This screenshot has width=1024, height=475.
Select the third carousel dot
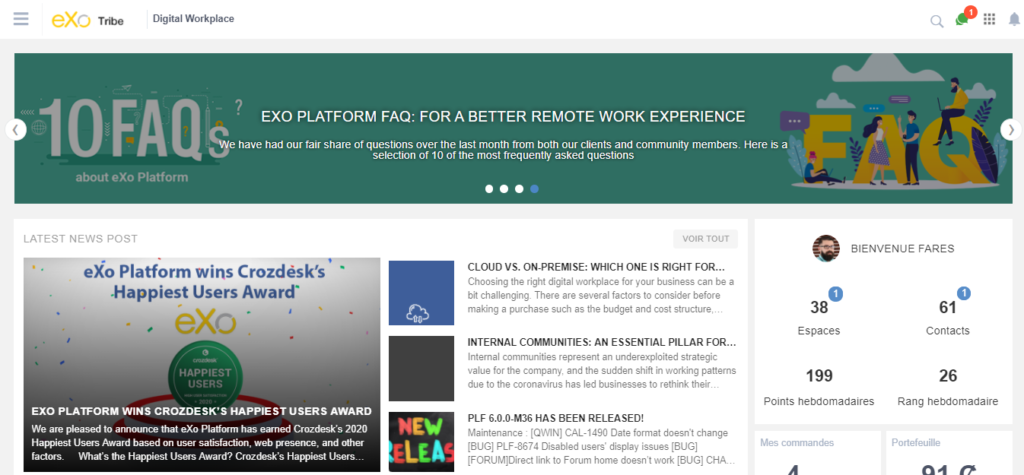519,188
